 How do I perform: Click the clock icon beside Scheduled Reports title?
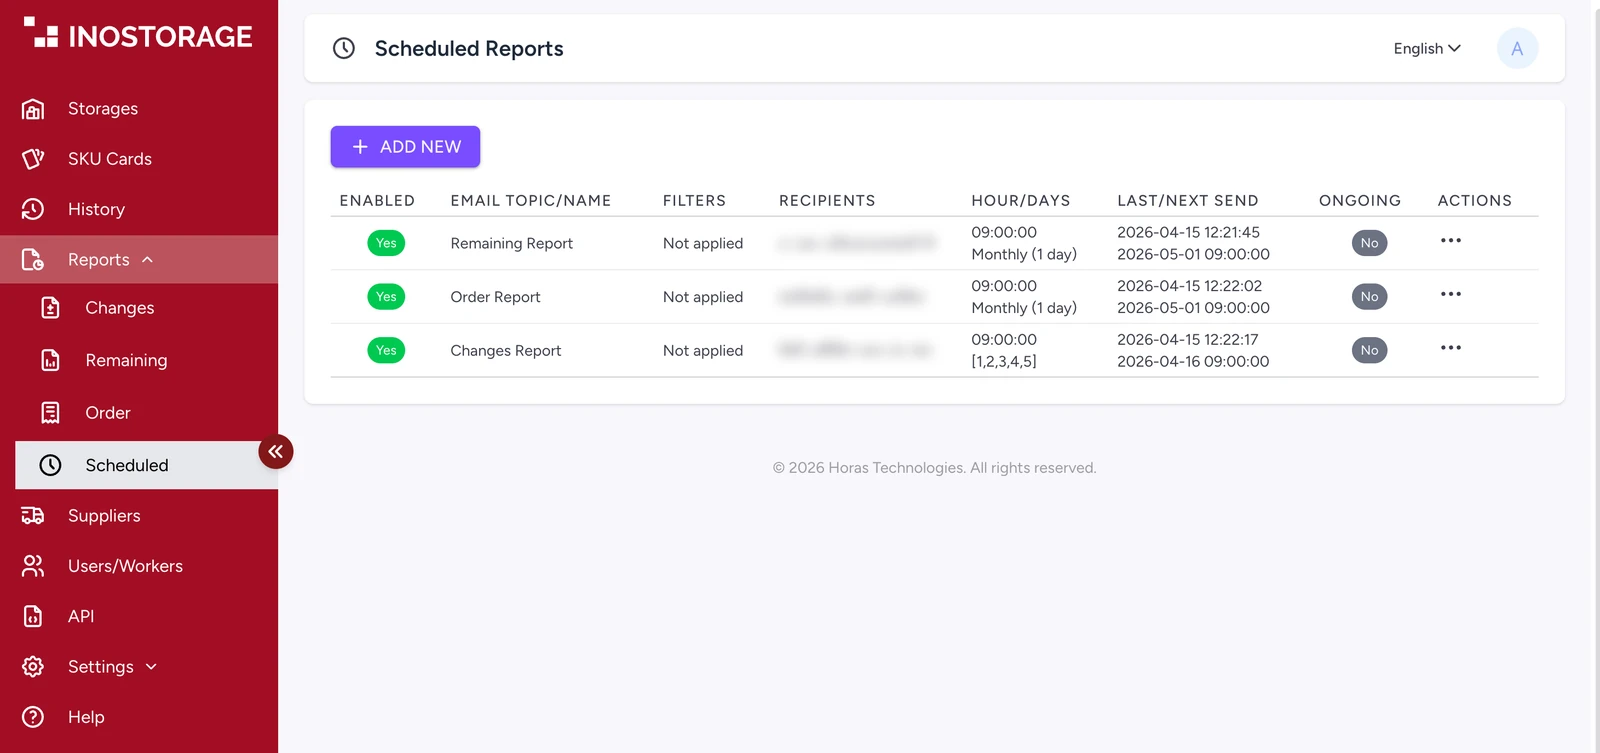coord(344,48)
